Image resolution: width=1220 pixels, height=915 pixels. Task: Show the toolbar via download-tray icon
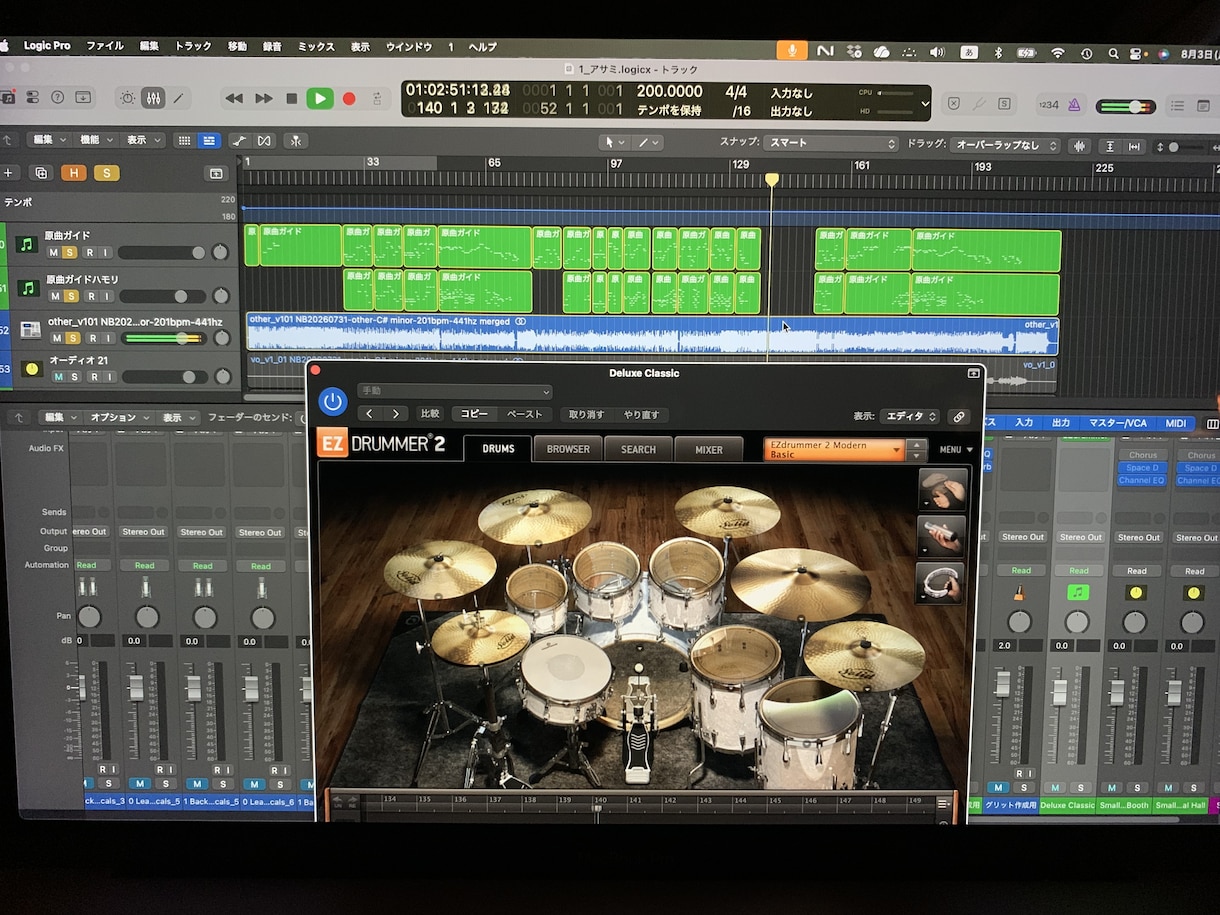(83, 97)
